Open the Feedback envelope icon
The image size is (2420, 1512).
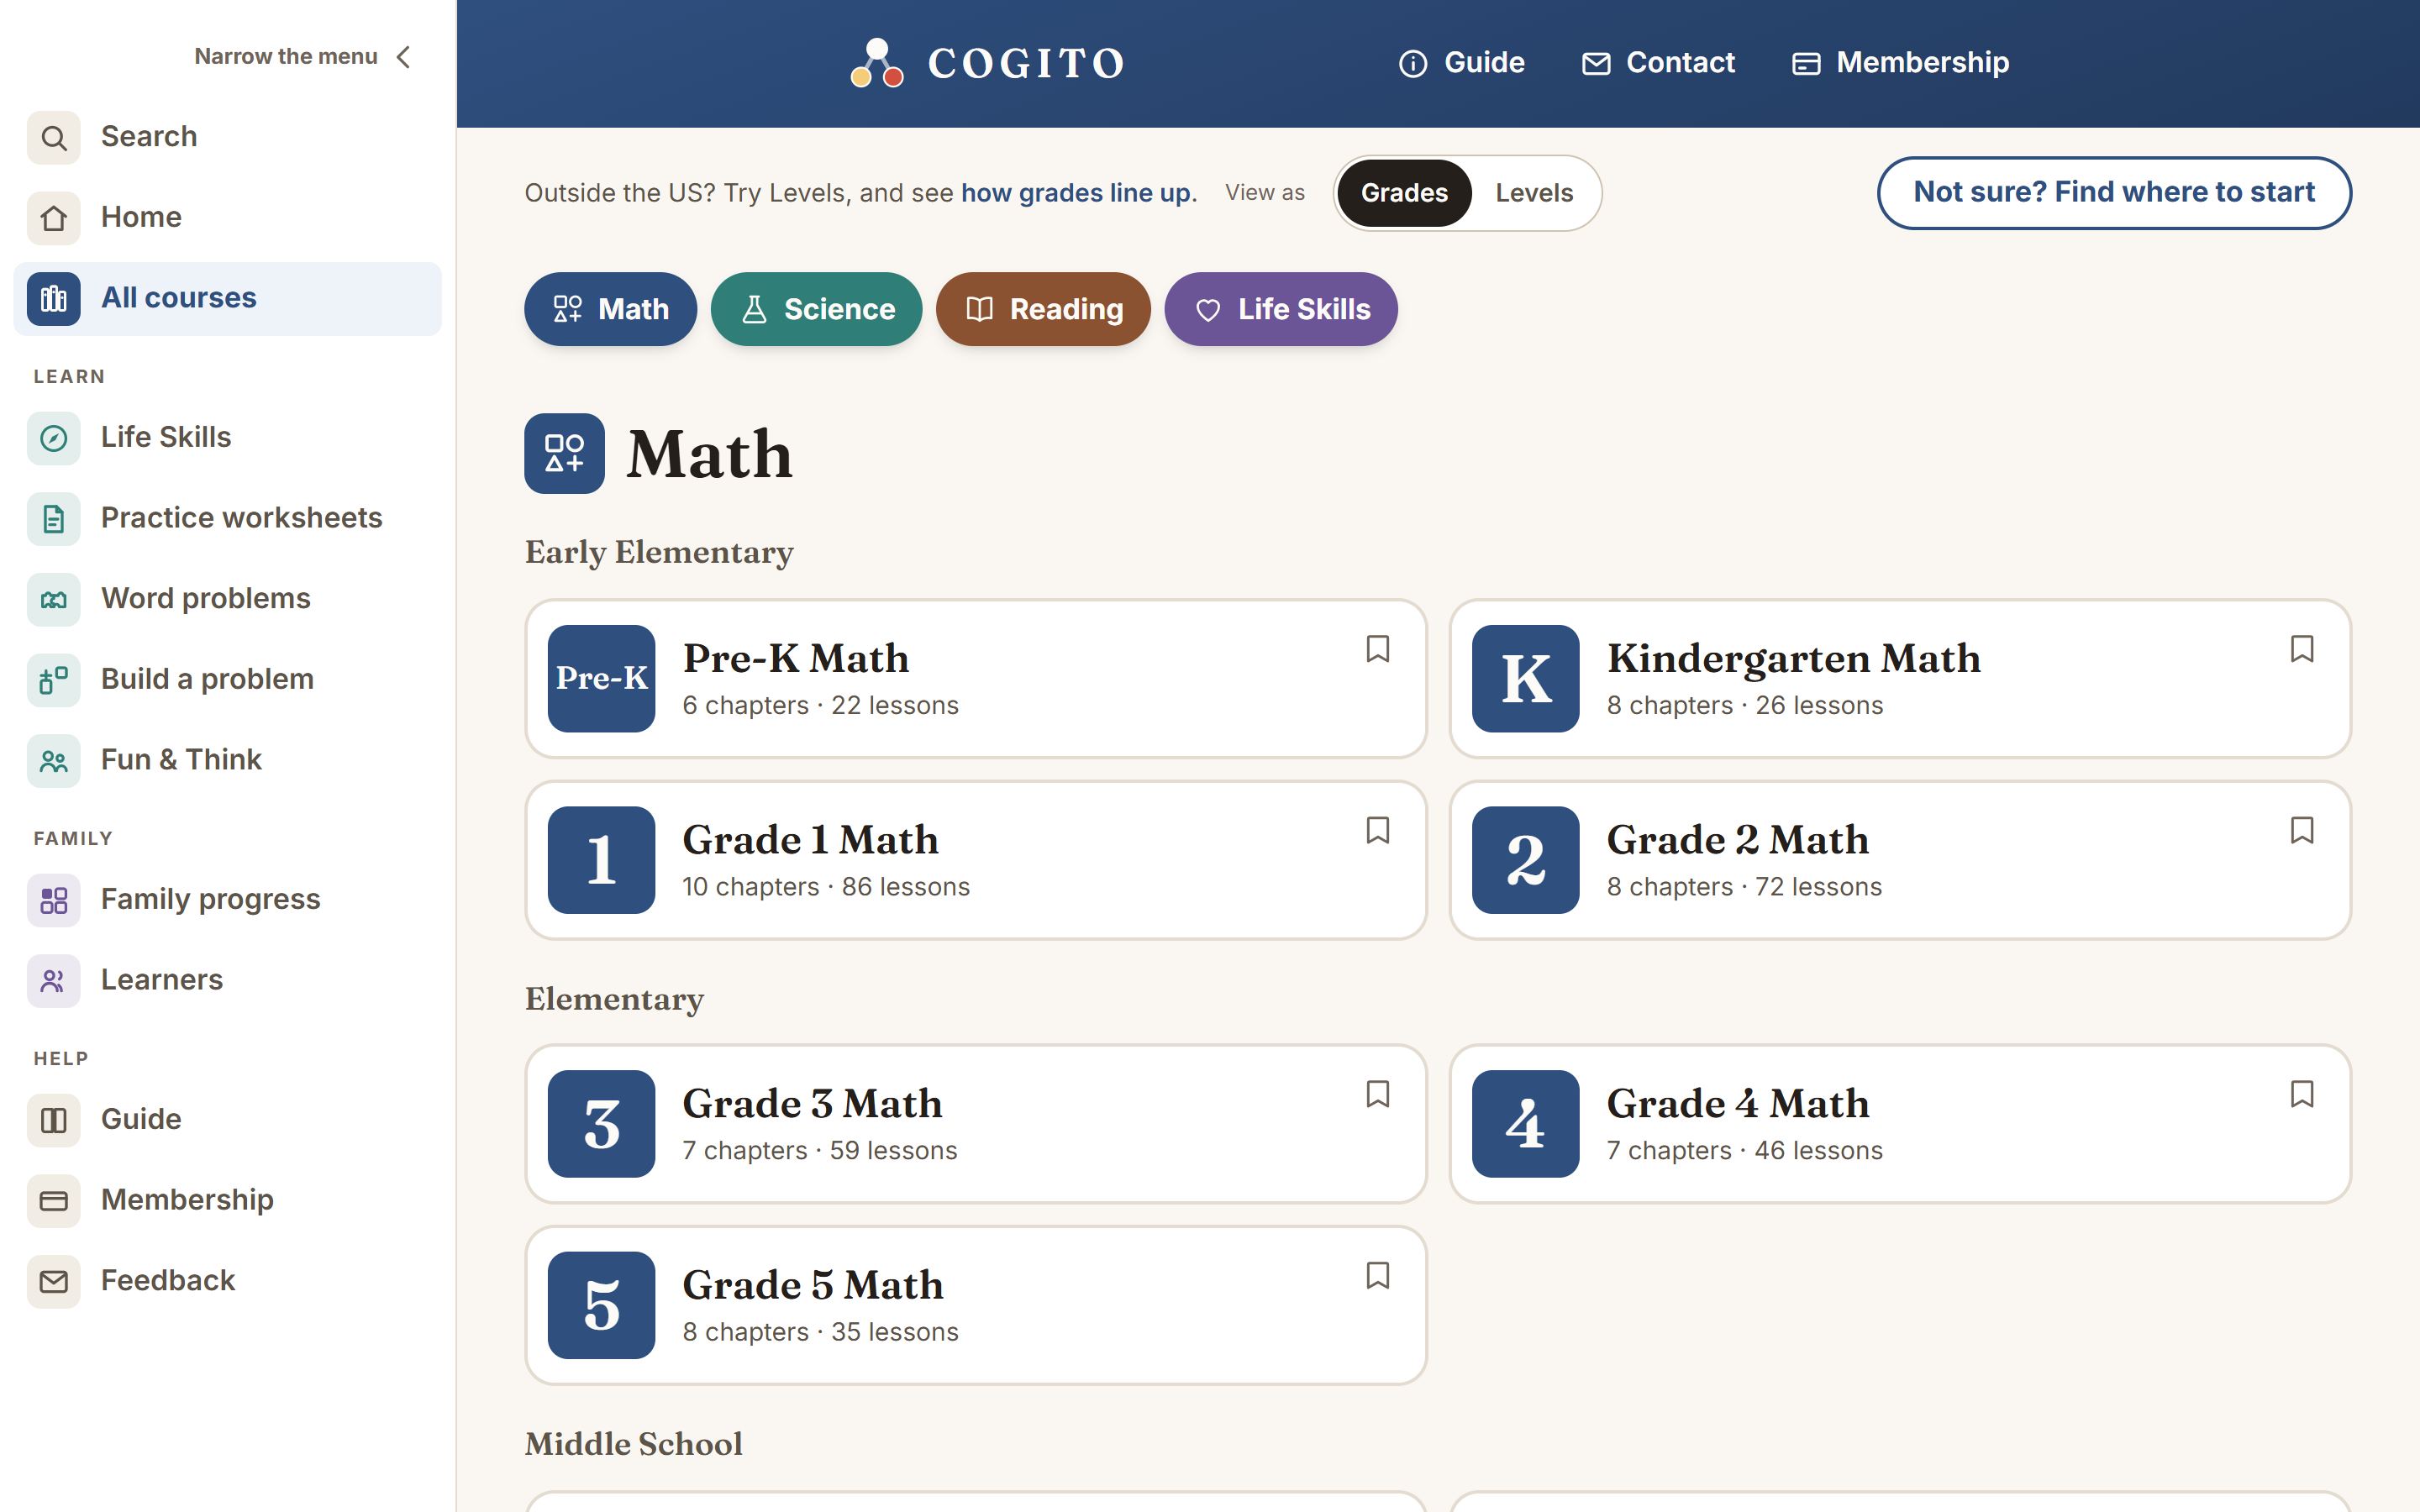[x=54, y=1282]
